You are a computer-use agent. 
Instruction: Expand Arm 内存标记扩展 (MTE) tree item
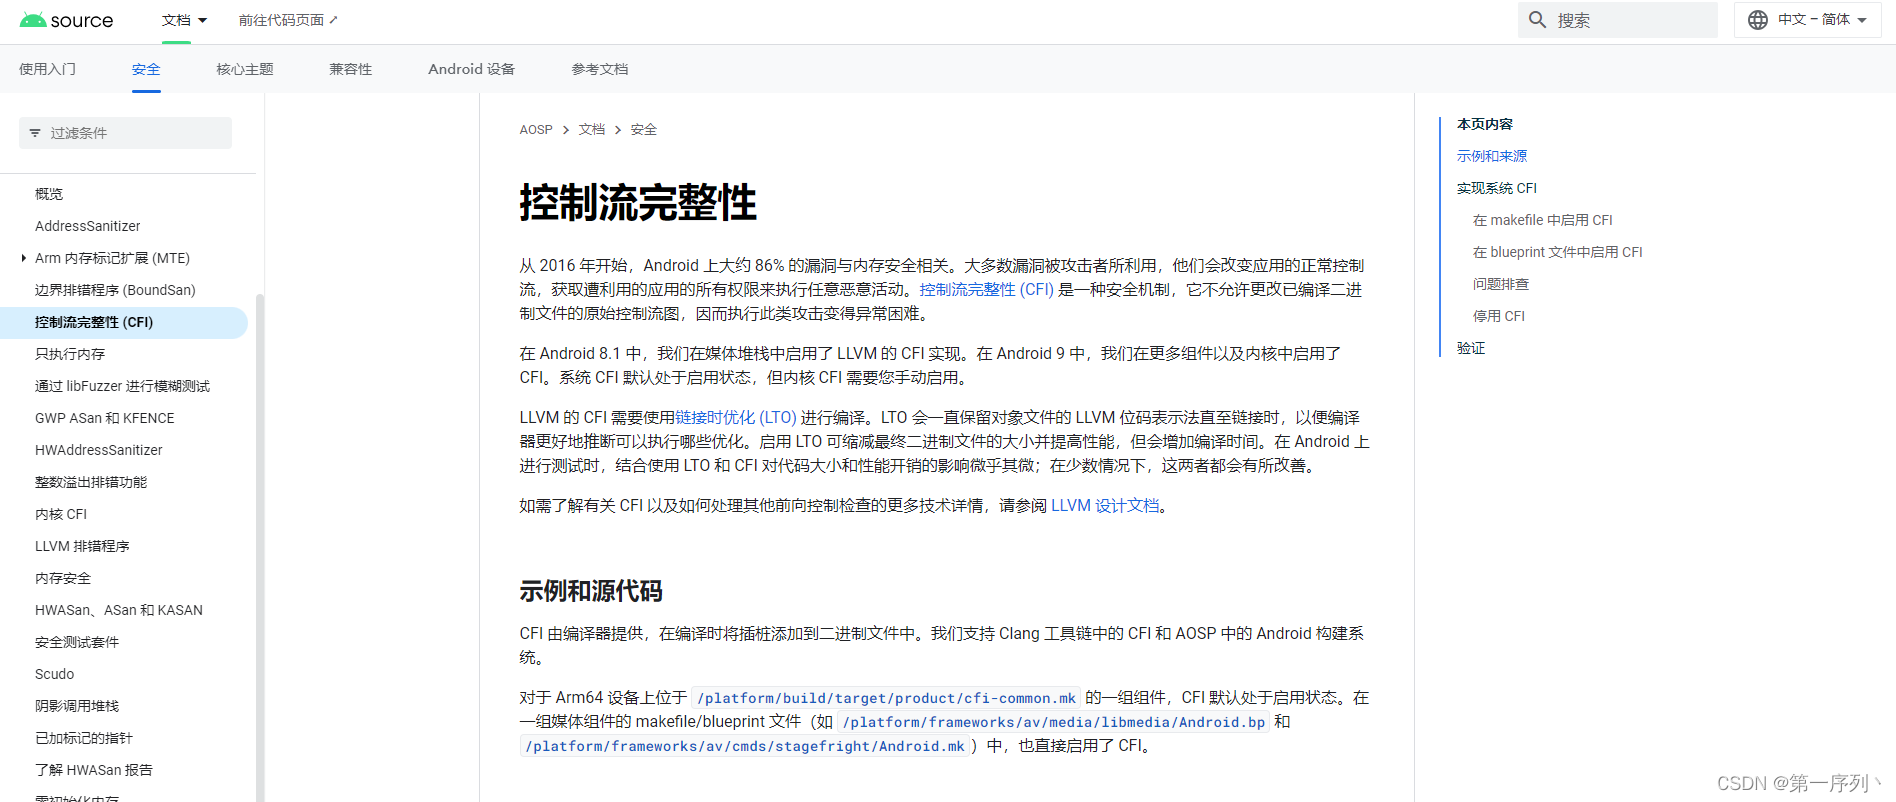pyautogui.click(x=24, y=258)
